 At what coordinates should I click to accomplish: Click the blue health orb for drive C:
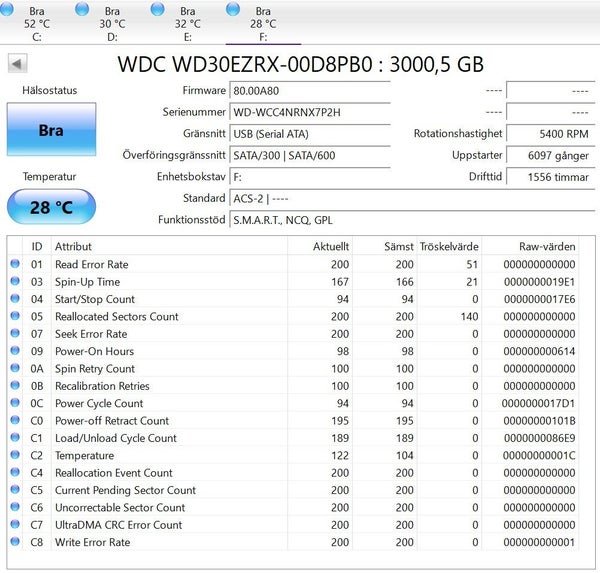click(7, 8)
